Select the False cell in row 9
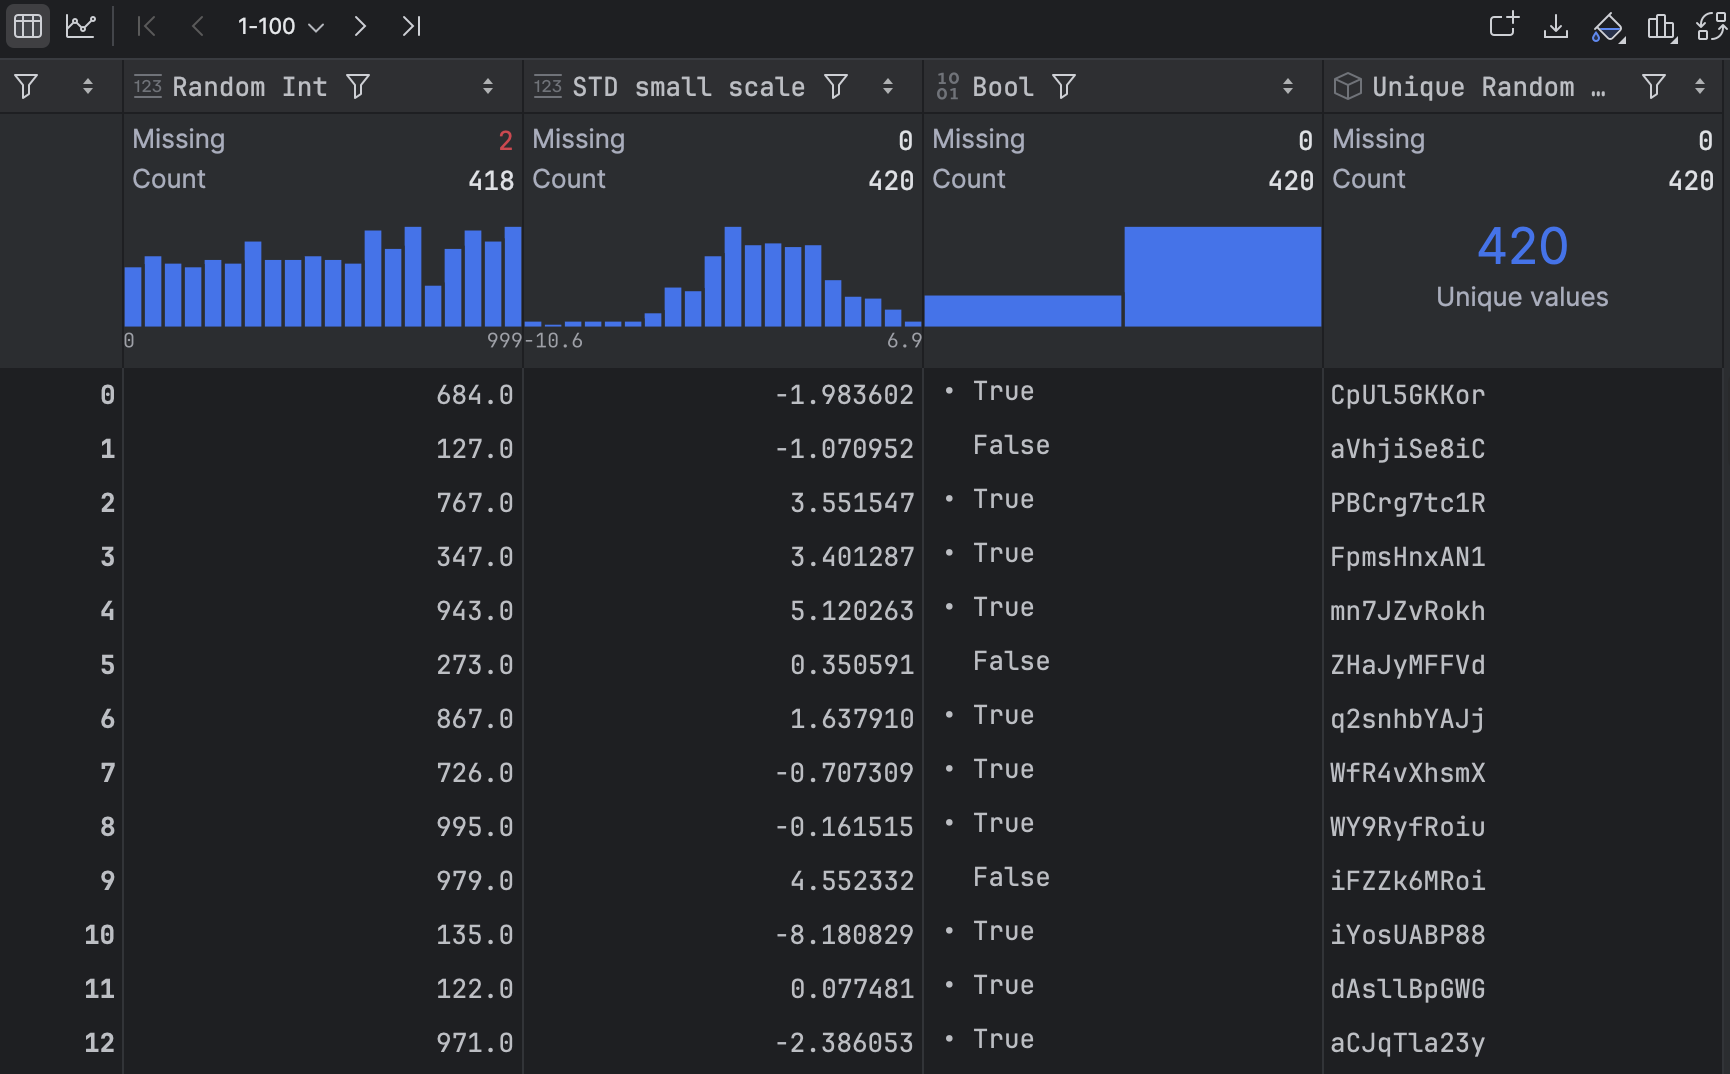Image resolution: width=1730 pixels, height=1074 pixels. (x=1123, y=881)
